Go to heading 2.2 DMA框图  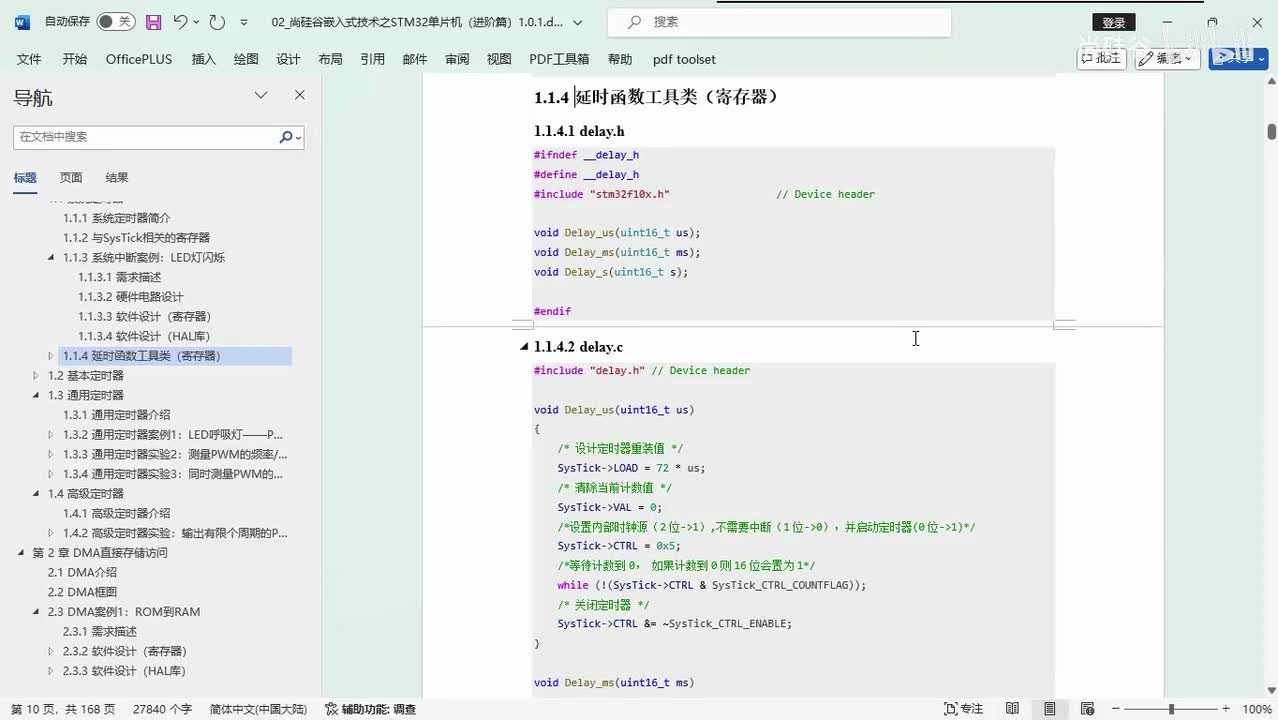tap(82, 592)
